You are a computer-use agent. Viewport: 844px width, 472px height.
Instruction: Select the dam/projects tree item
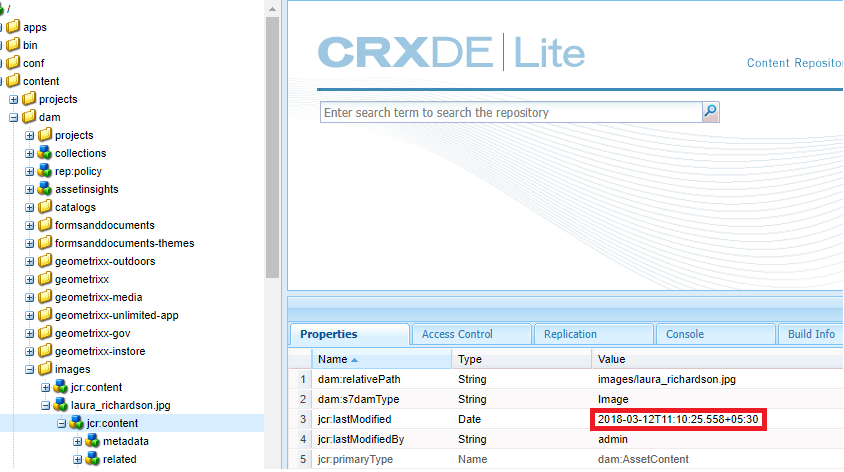click(x=74, y=135)
